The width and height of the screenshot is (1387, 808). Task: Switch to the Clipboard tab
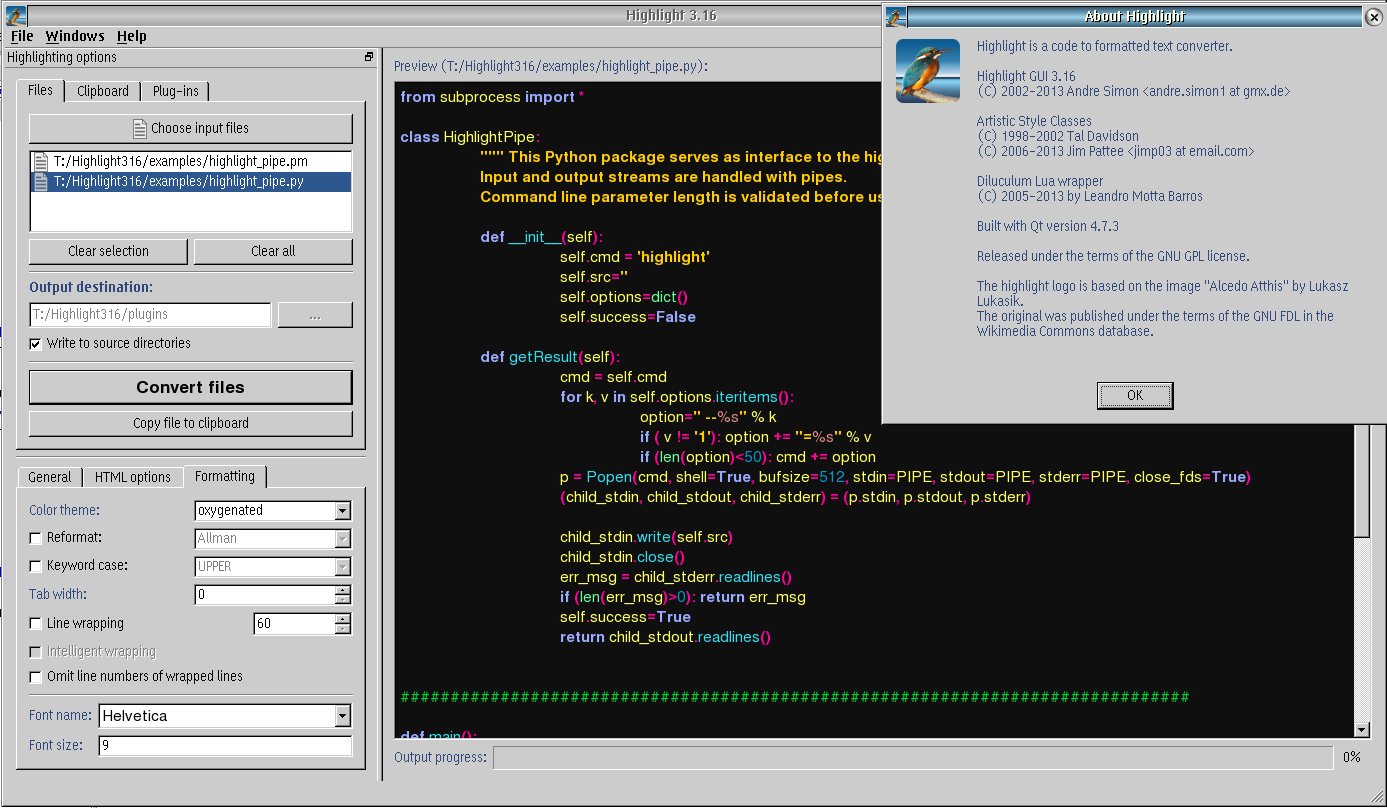tap(103, 91)
